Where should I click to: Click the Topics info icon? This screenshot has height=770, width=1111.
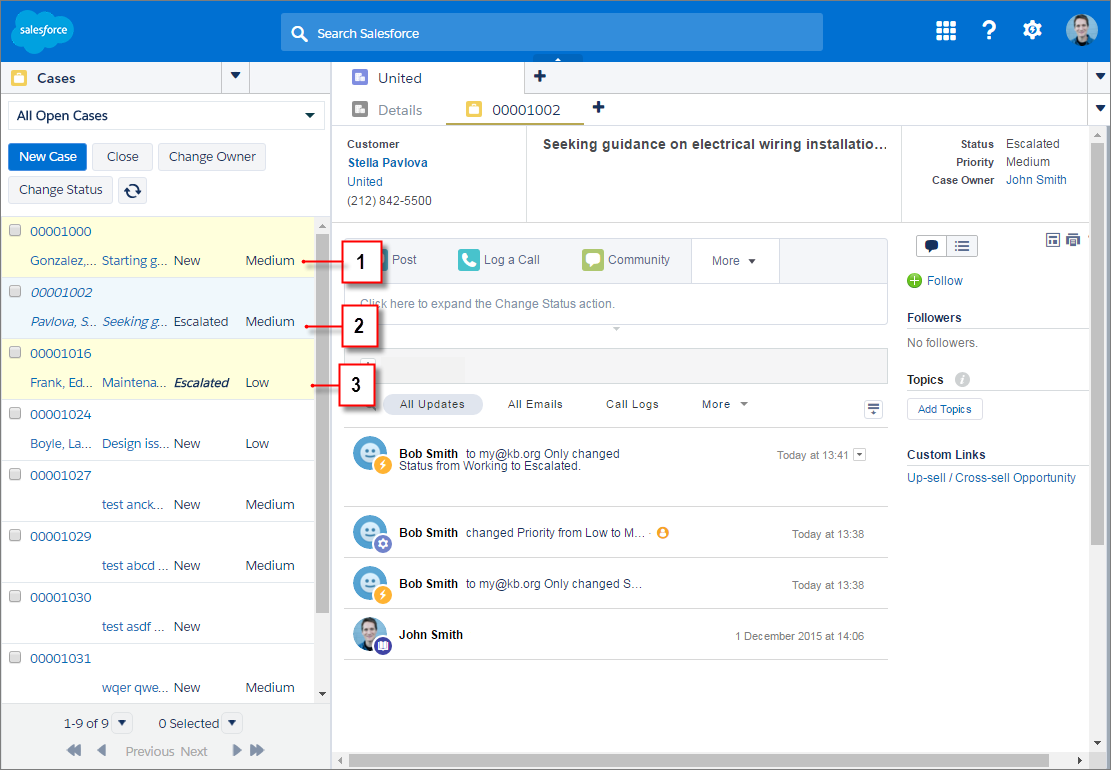pyautogui.click(x=962, y=380)
